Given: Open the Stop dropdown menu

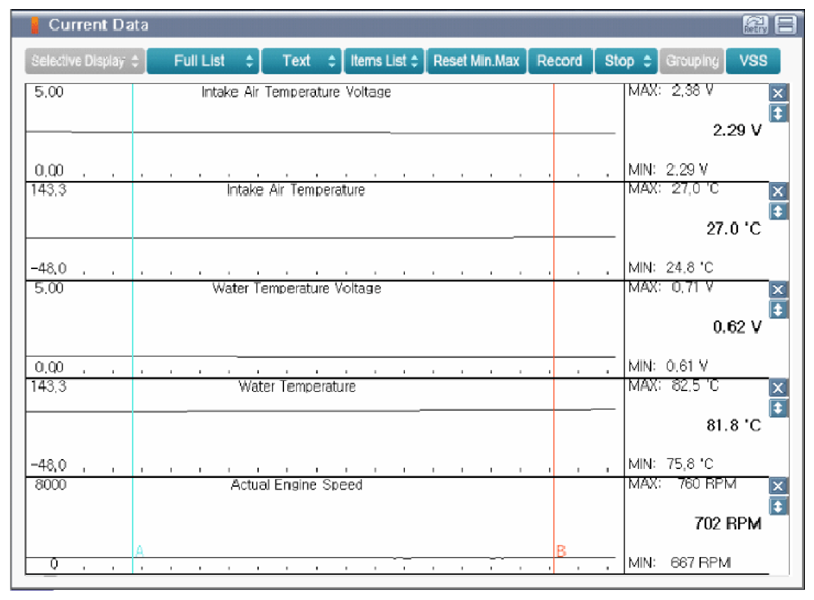Looking at the screenshot, I should pyautogui.click(x=628, y=61).
